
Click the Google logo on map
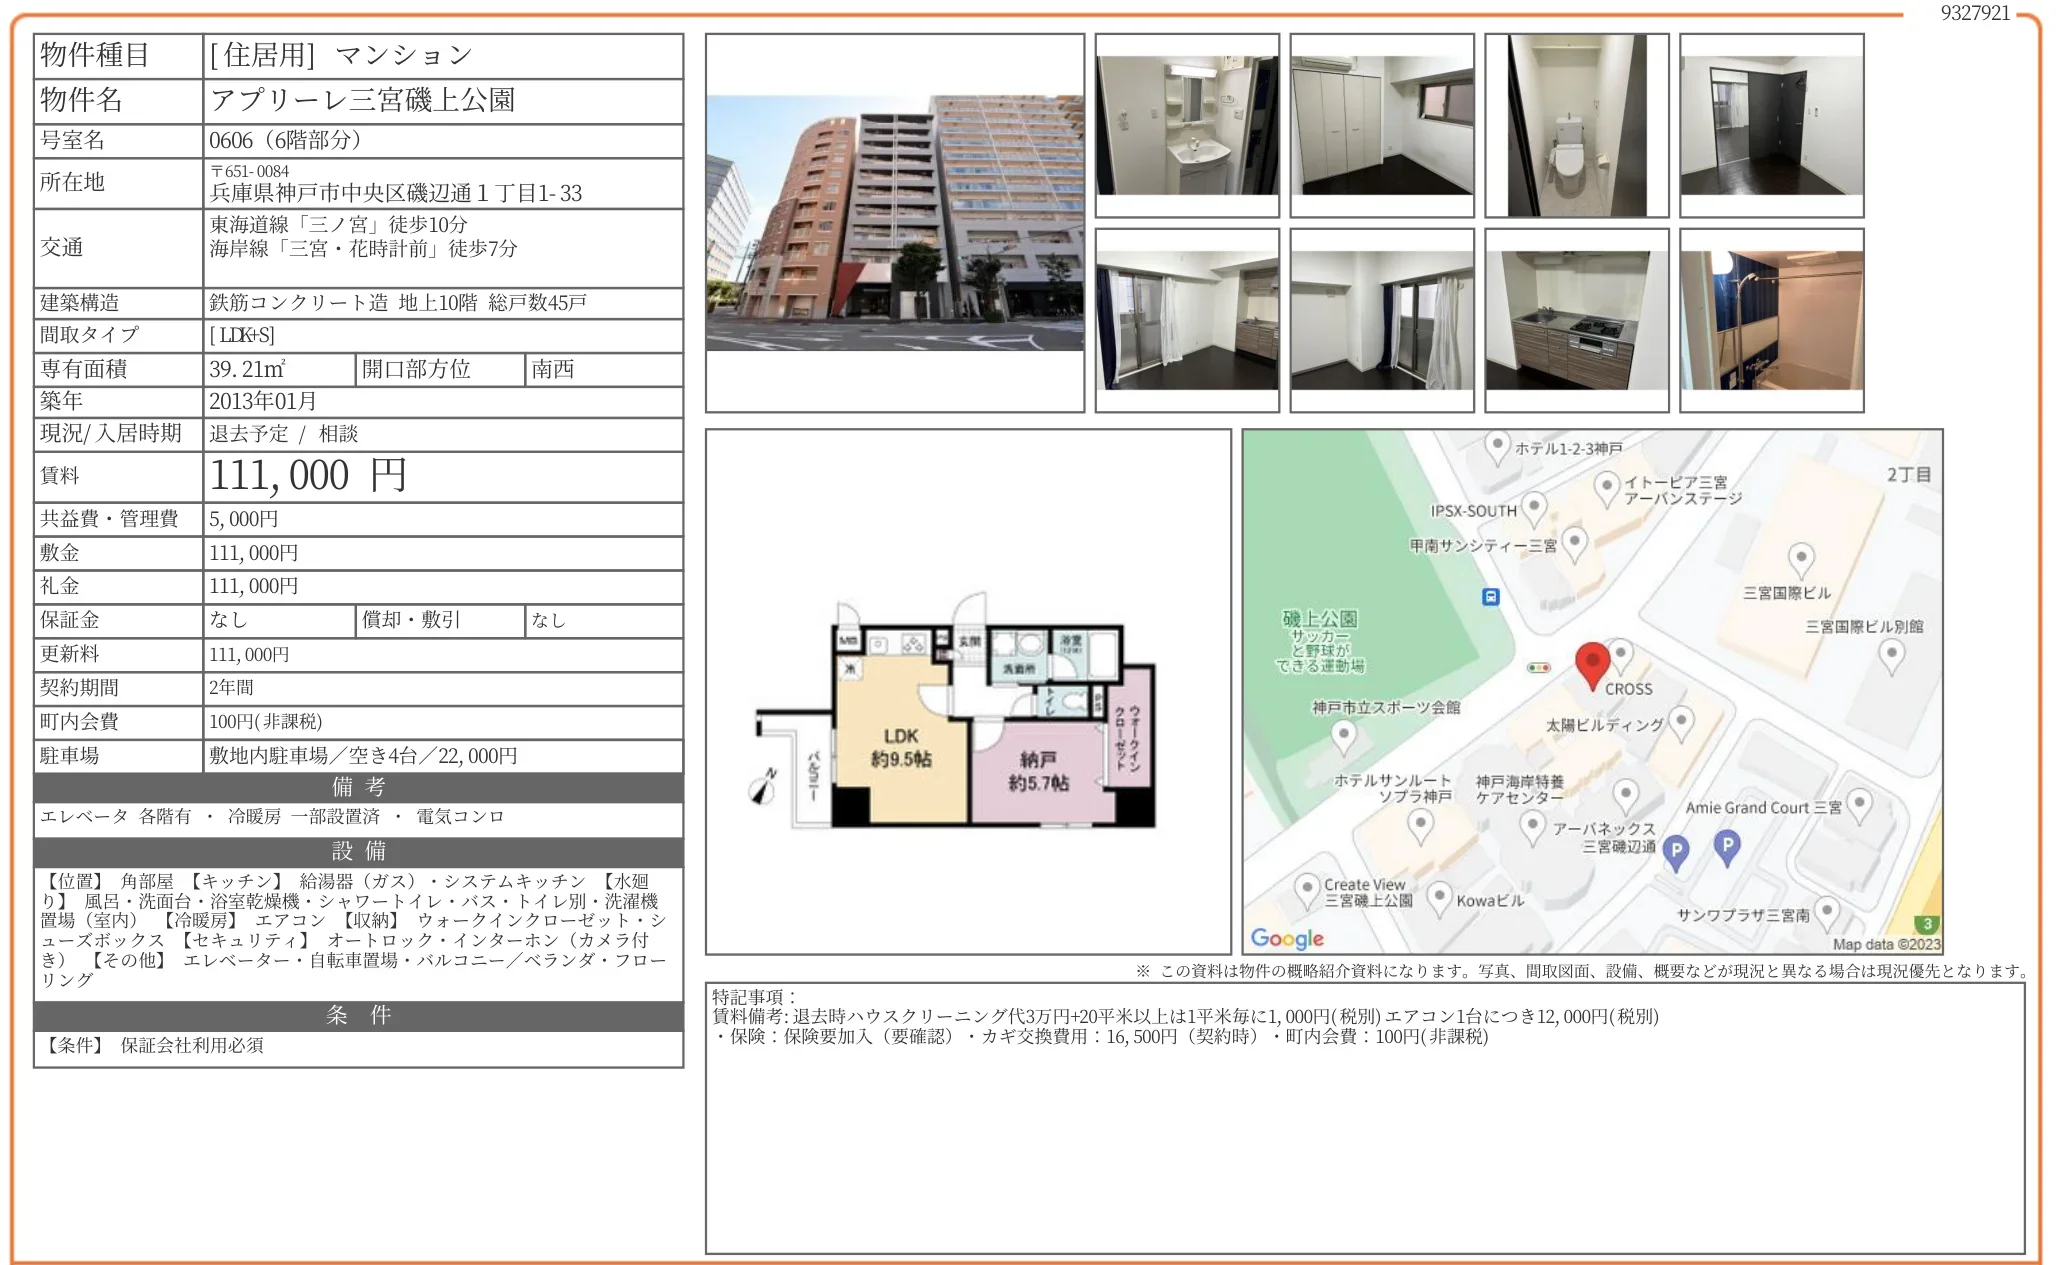point(1287,938)
